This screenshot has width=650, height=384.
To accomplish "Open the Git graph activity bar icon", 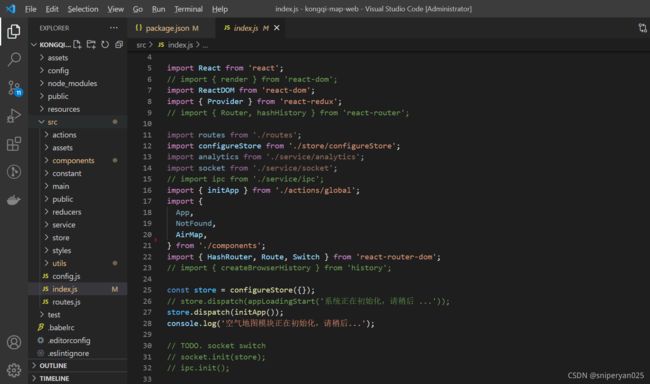I will click(x=14, y=172).
